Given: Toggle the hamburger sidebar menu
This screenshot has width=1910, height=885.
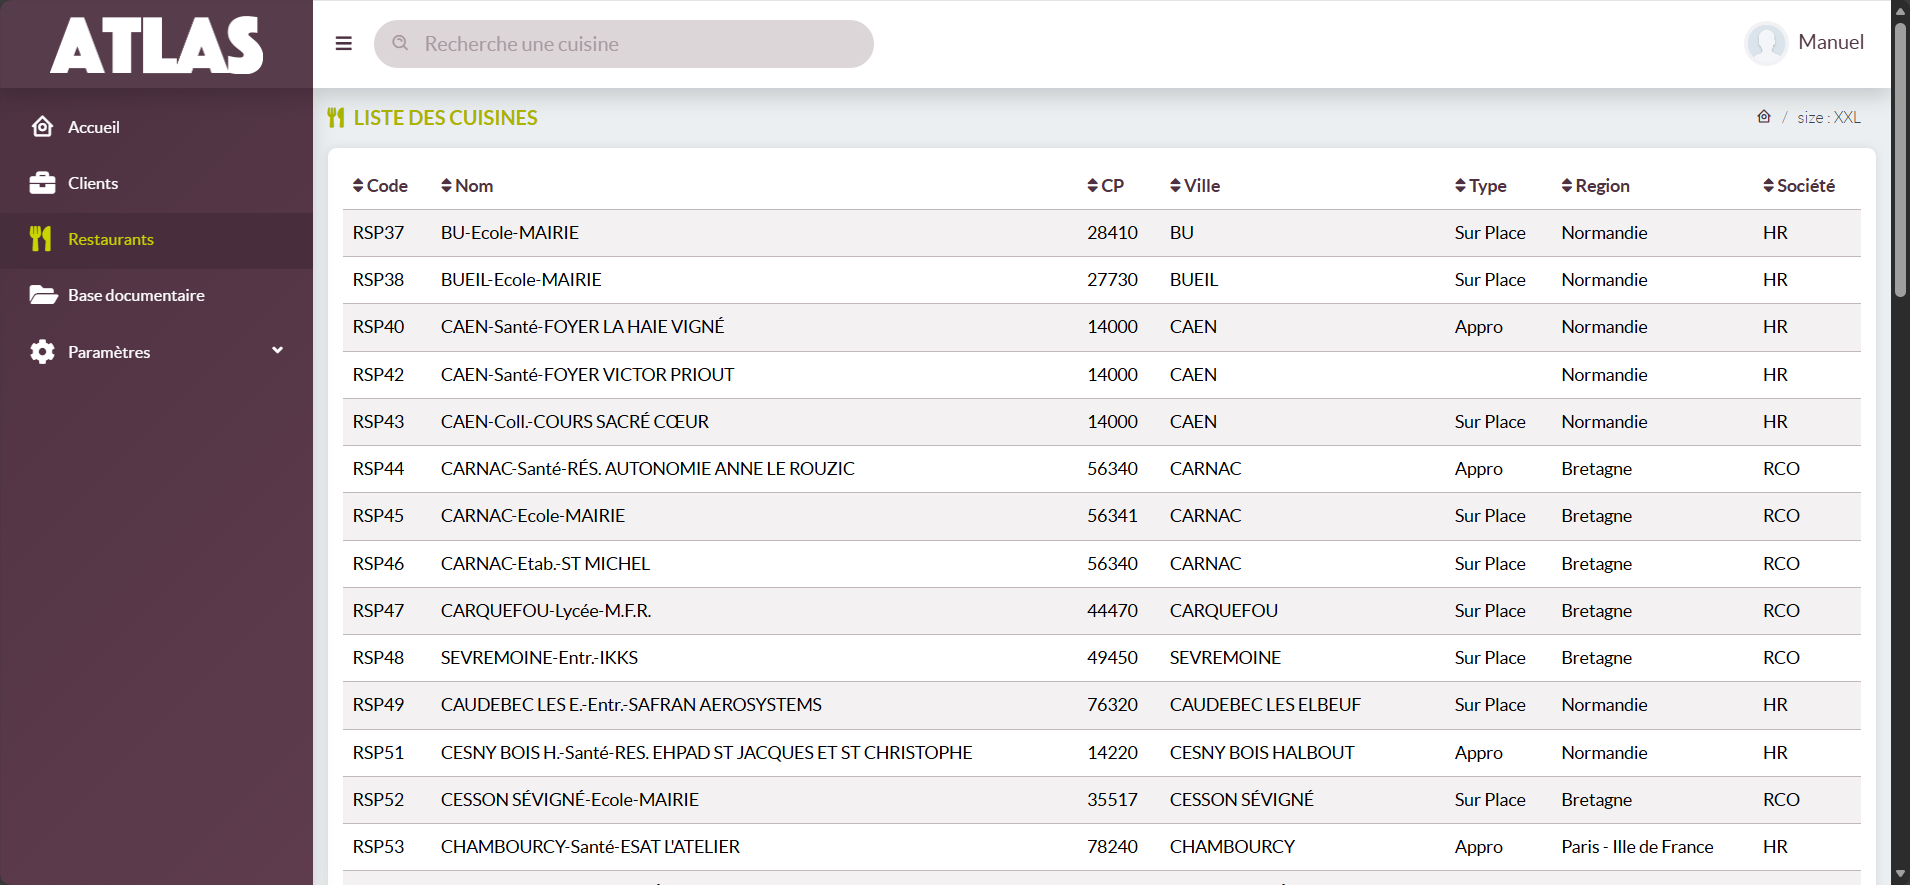Looking at the screenshot, I should (344, 44).
